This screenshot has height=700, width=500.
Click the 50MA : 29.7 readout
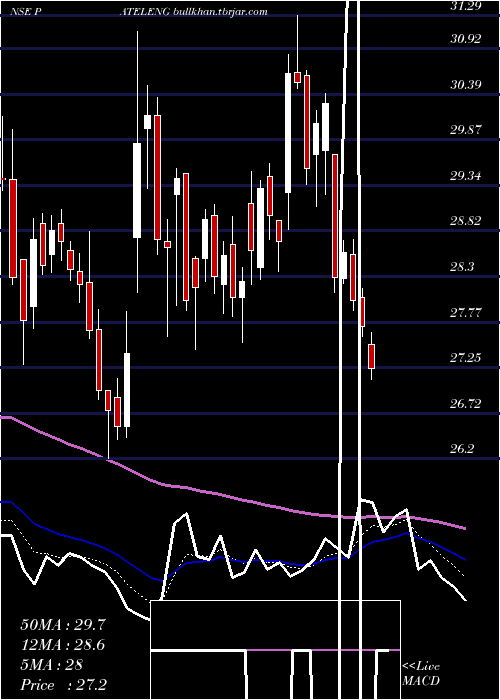click(63, 625)
